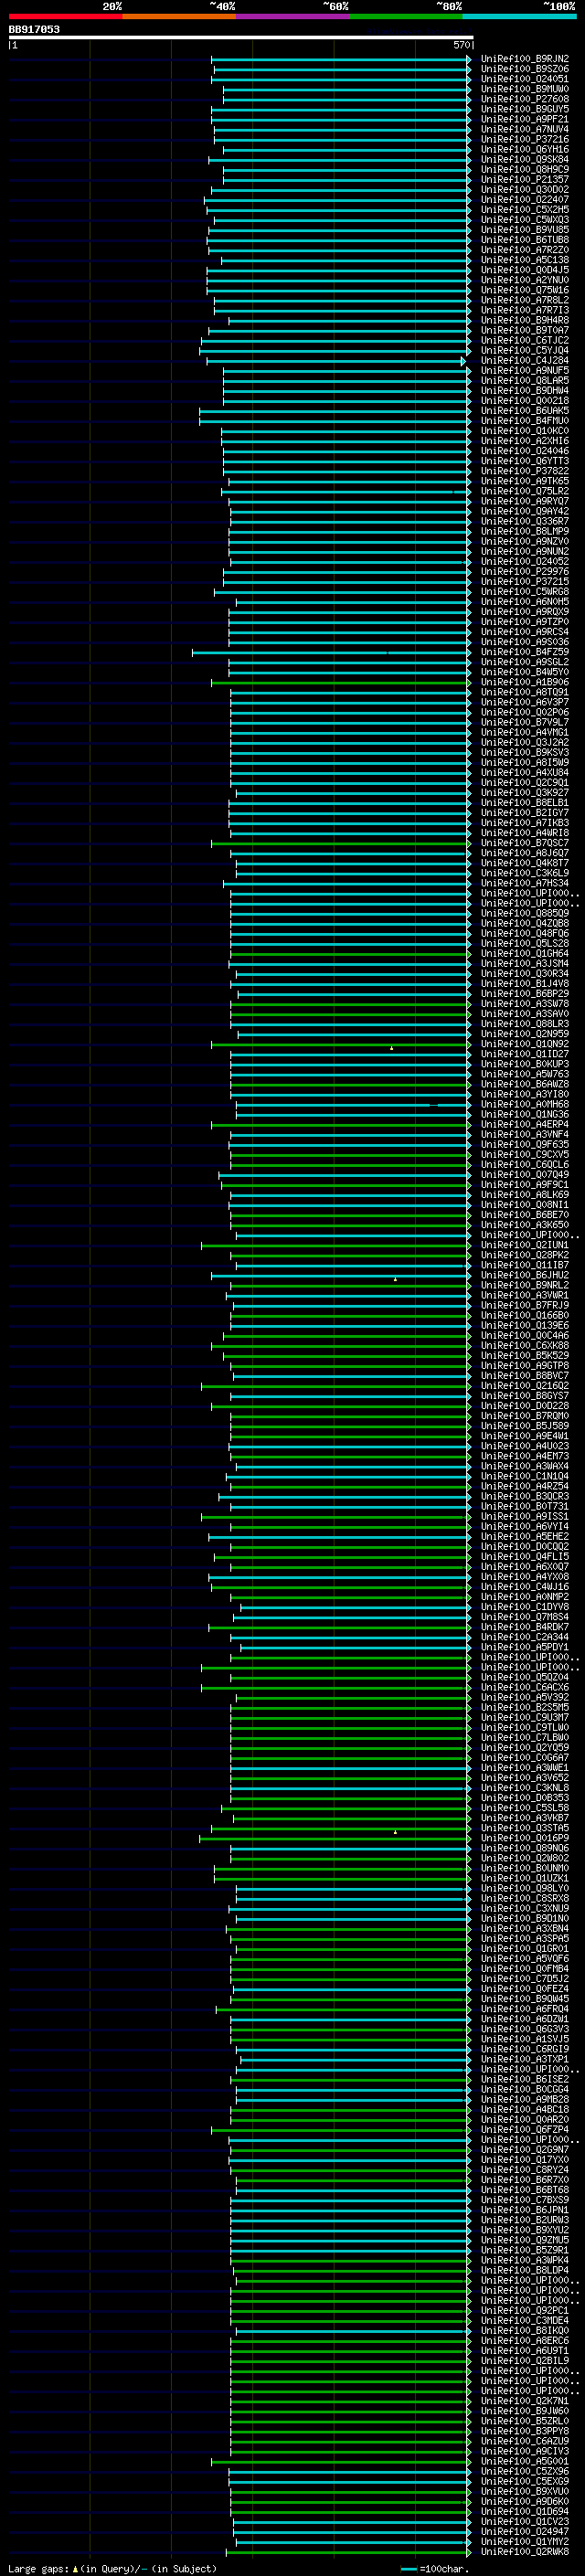Select hit label UniRef100_B0KUP3
This screenshot has width=585, height=2576.
tap(525, 1065)
